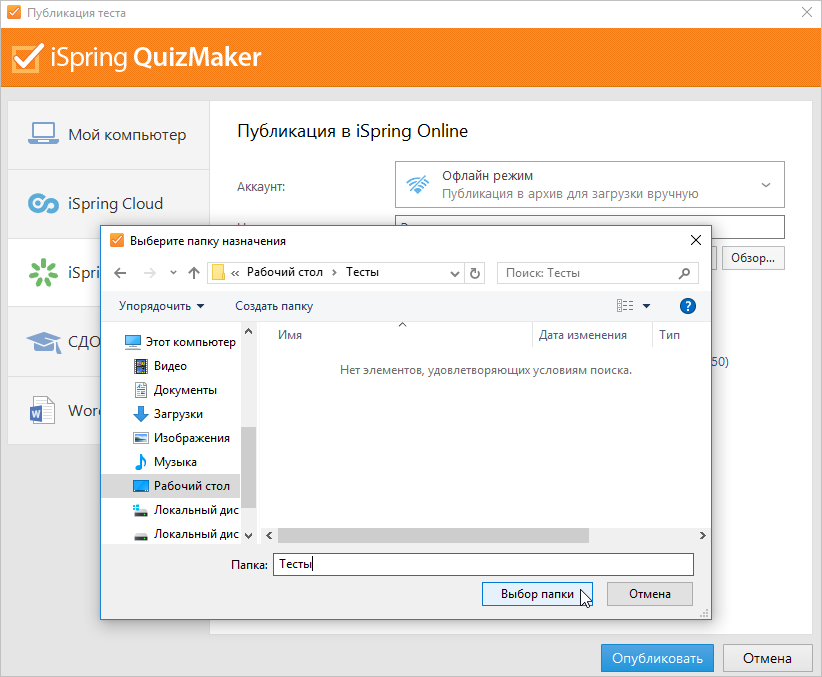Sort by Дата изменения column header
The height and width of the screenshot is (677, 822).
(x=582, y=335)
